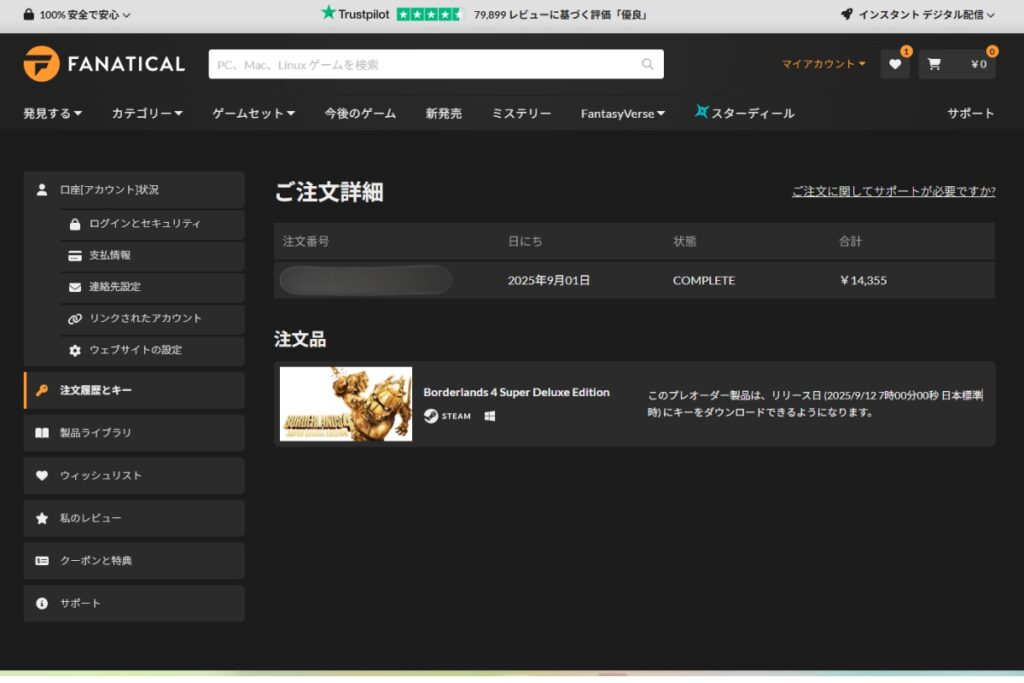This screenshot has width=1024, height=683.
Task: Open サポート in top navigation
Action: click(971, 113)
